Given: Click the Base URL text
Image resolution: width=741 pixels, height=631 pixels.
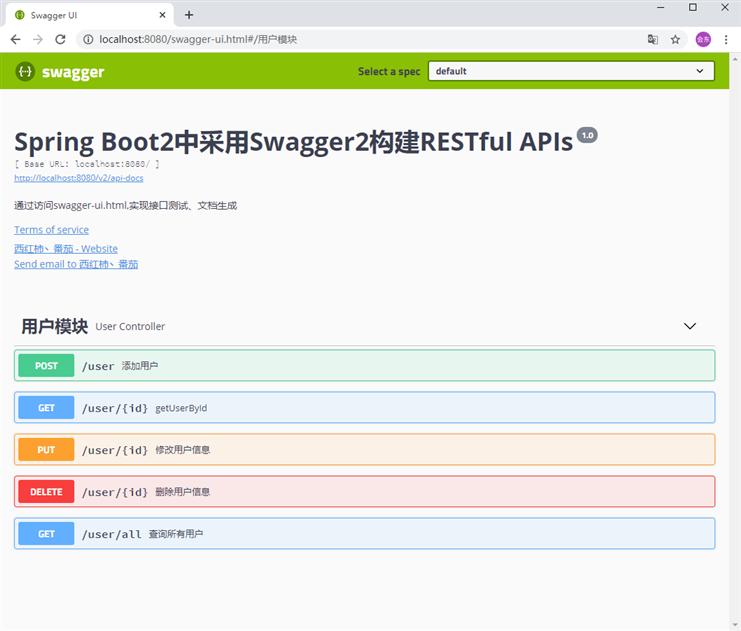Looking at the screenshot, I should point(87,164).
